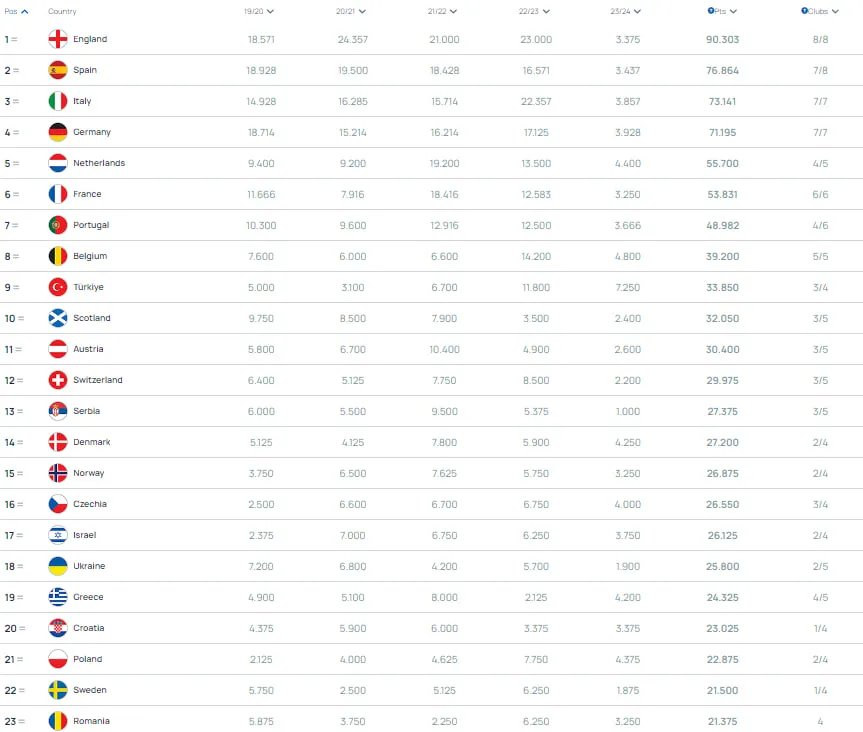Click the Spain flag icon
Screen dimensions: 863x732
(x=58, y=70)
